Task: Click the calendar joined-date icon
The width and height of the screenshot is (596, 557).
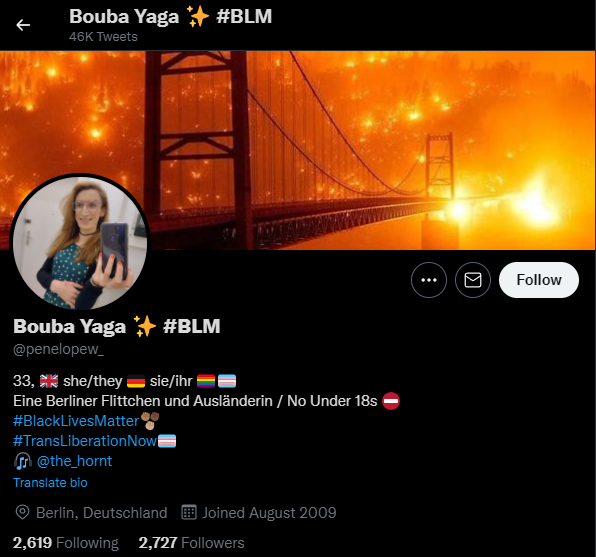Action: pos(189,512)
